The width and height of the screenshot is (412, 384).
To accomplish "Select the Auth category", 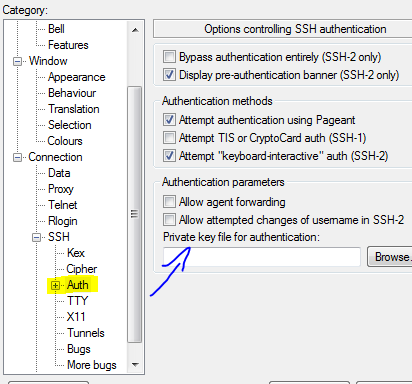I will pos(78,285).
